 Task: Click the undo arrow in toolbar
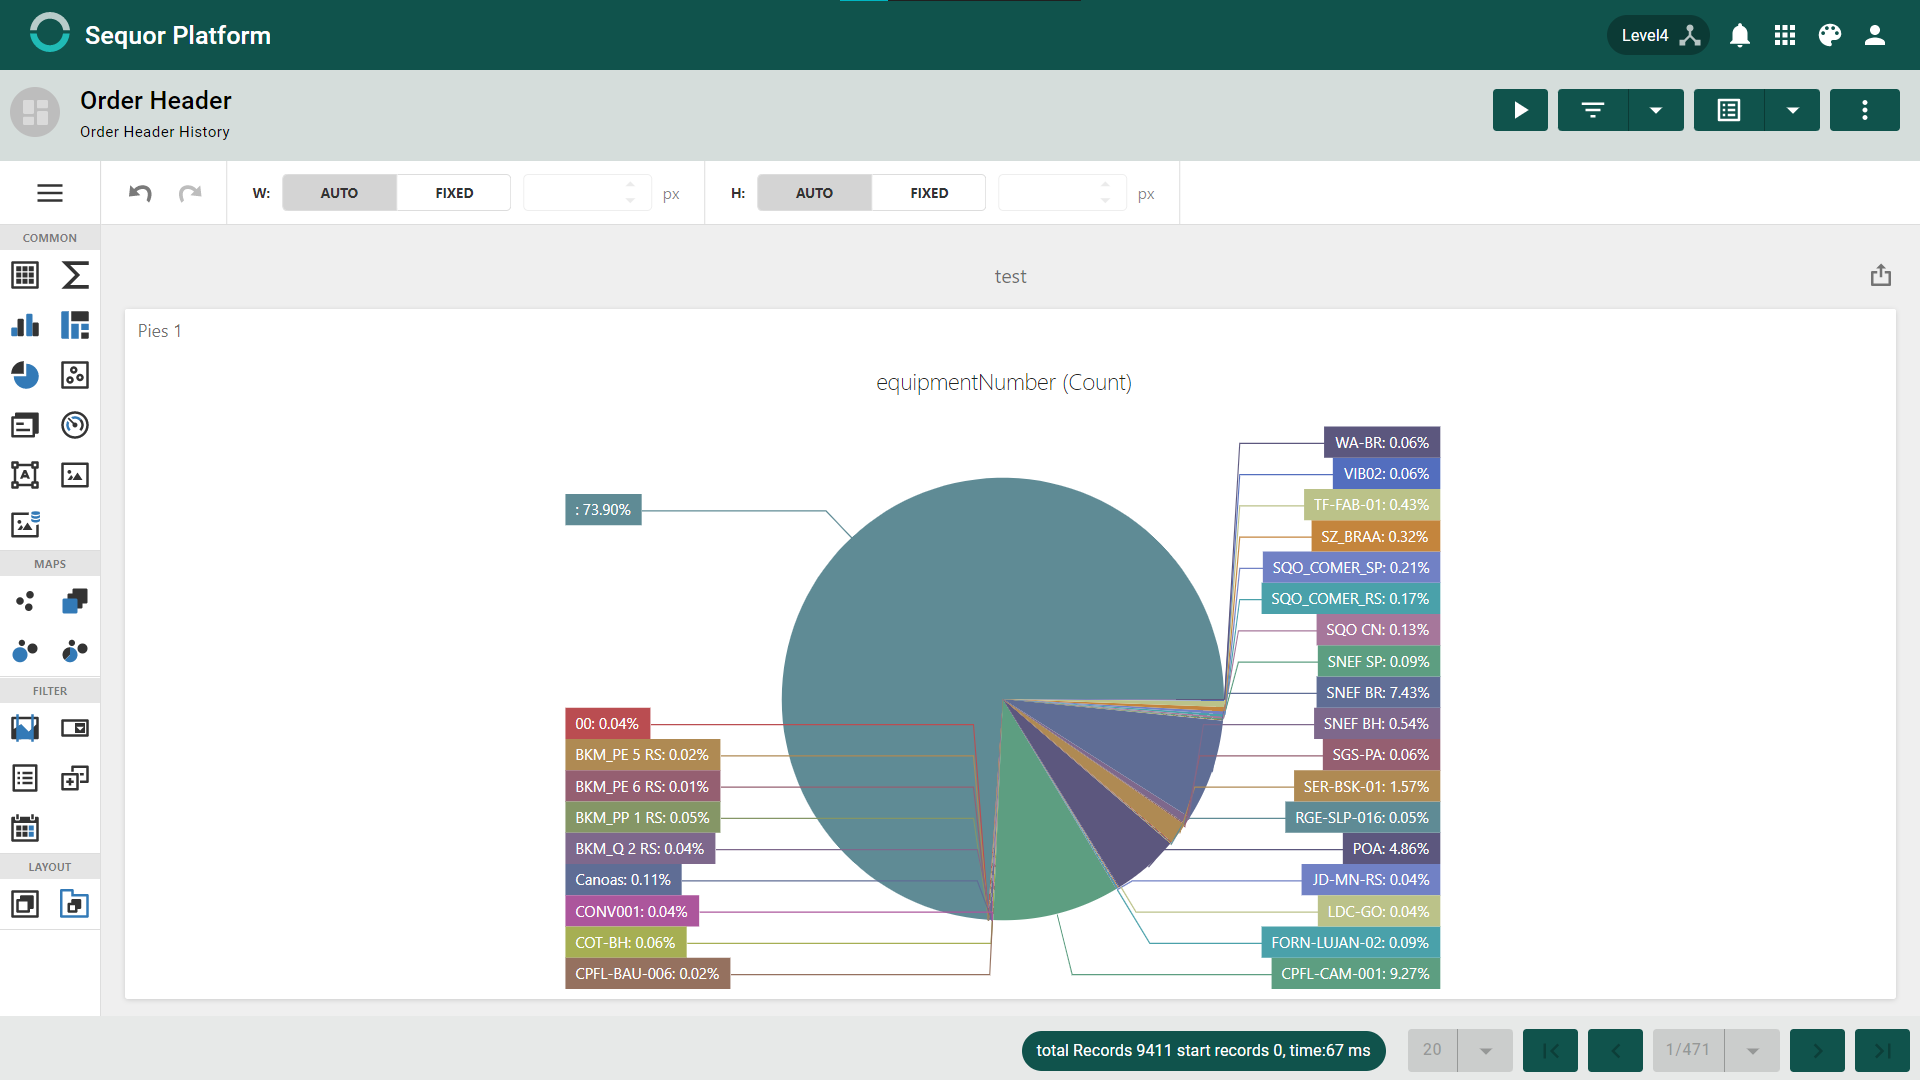pos(140,193)
